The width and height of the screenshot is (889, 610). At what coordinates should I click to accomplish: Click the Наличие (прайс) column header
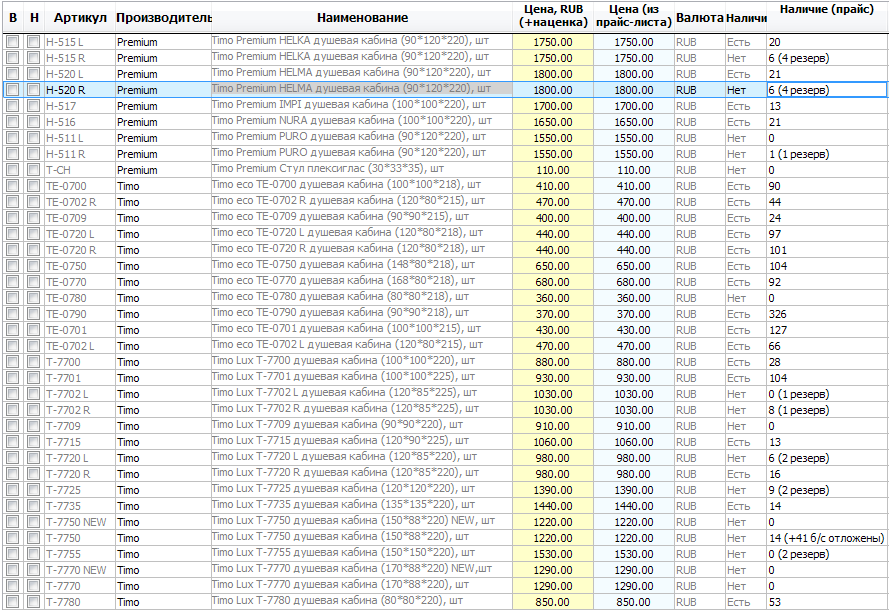[827, 10]
